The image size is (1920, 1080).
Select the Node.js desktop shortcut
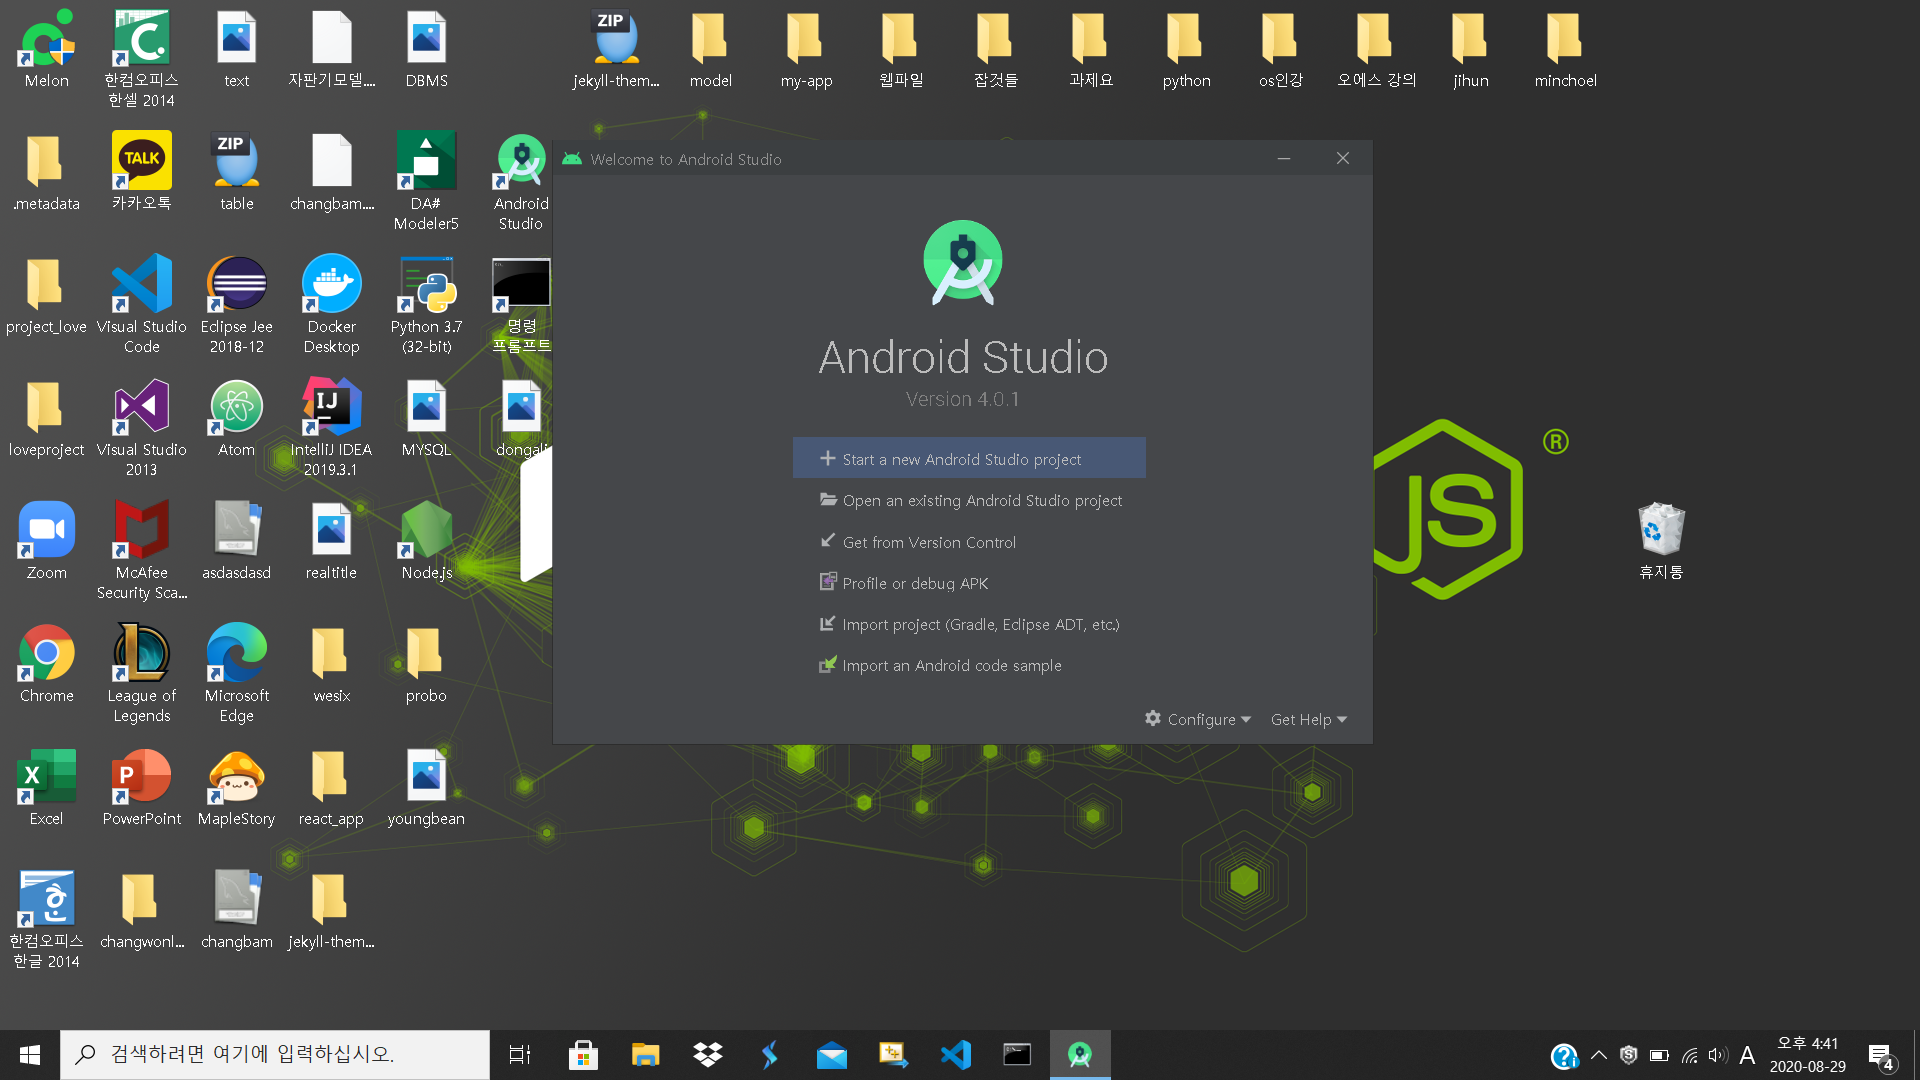[x=427, y=540]
